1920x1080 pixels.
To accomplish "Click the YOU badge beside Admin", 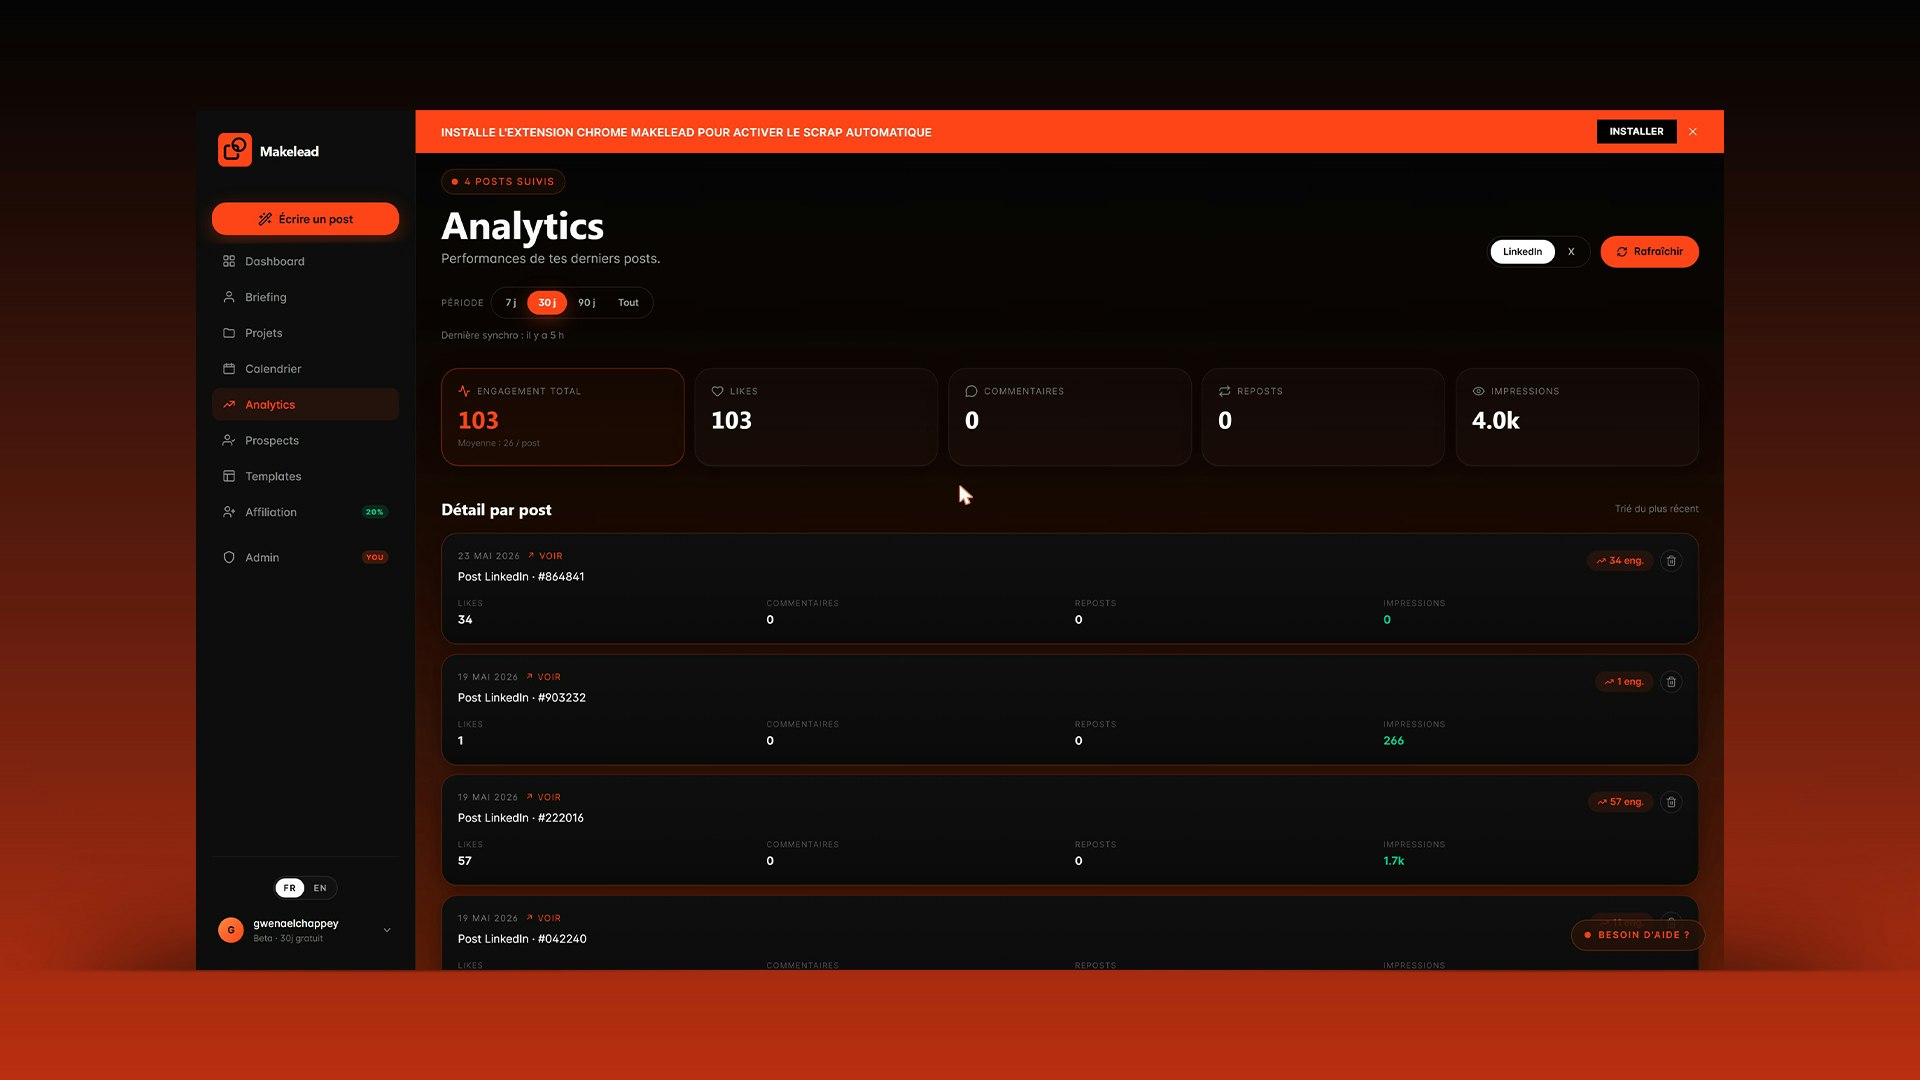I will (374, 558).
